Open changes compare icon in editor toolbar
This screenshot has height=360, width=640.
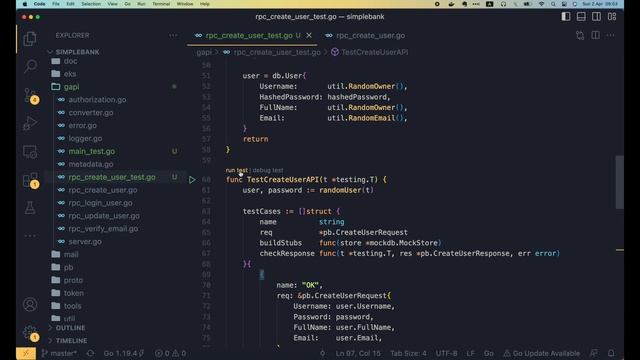[580, 36]
